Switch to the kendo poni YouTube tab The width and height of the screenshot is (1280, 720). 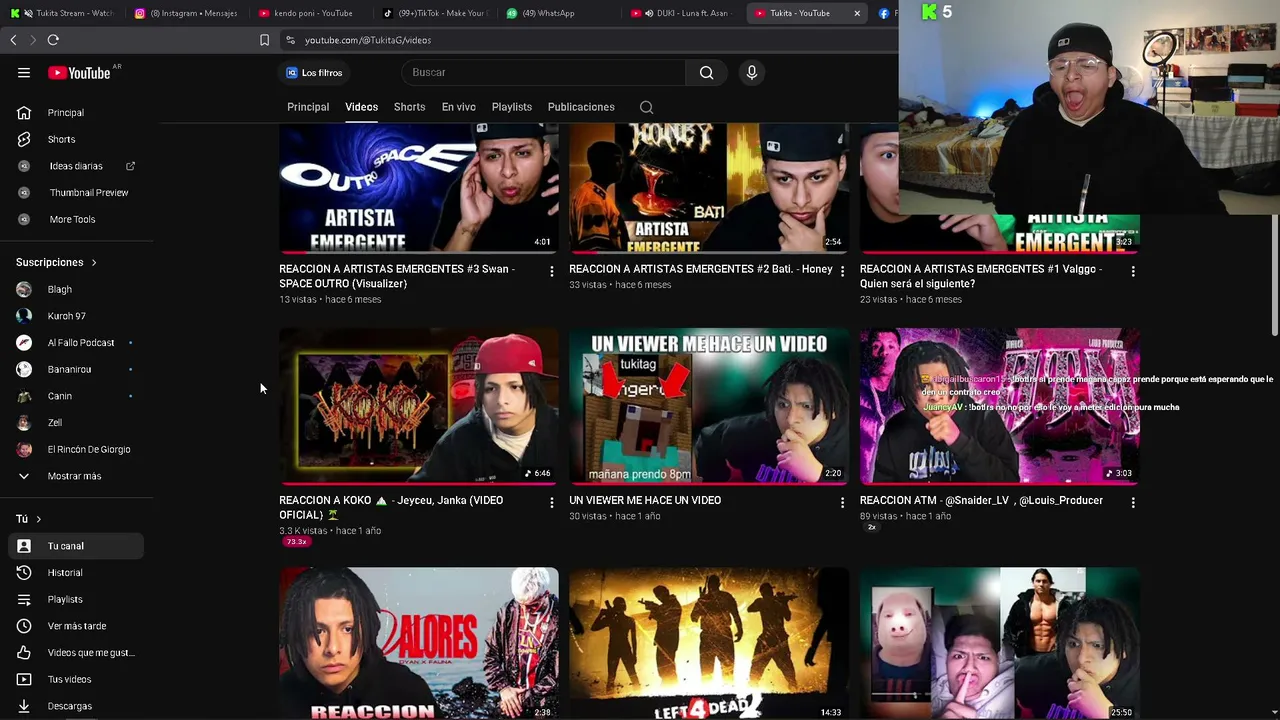pyautogui.click(x=310, y=13)
